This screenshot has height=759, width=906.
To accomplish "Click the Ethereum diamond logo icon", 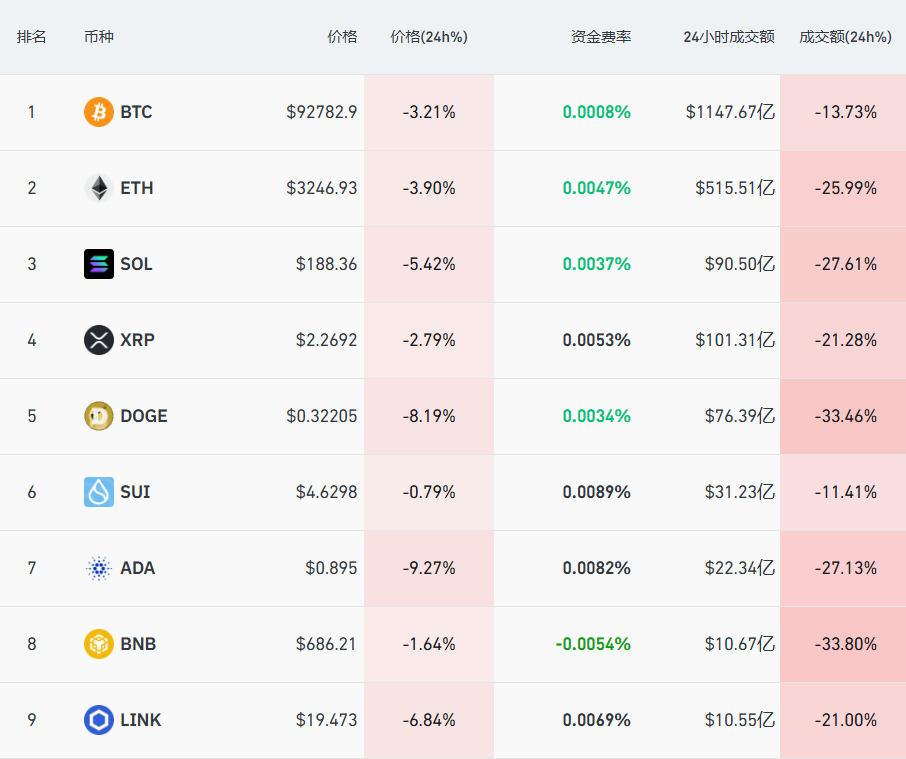I will point(99,188).
